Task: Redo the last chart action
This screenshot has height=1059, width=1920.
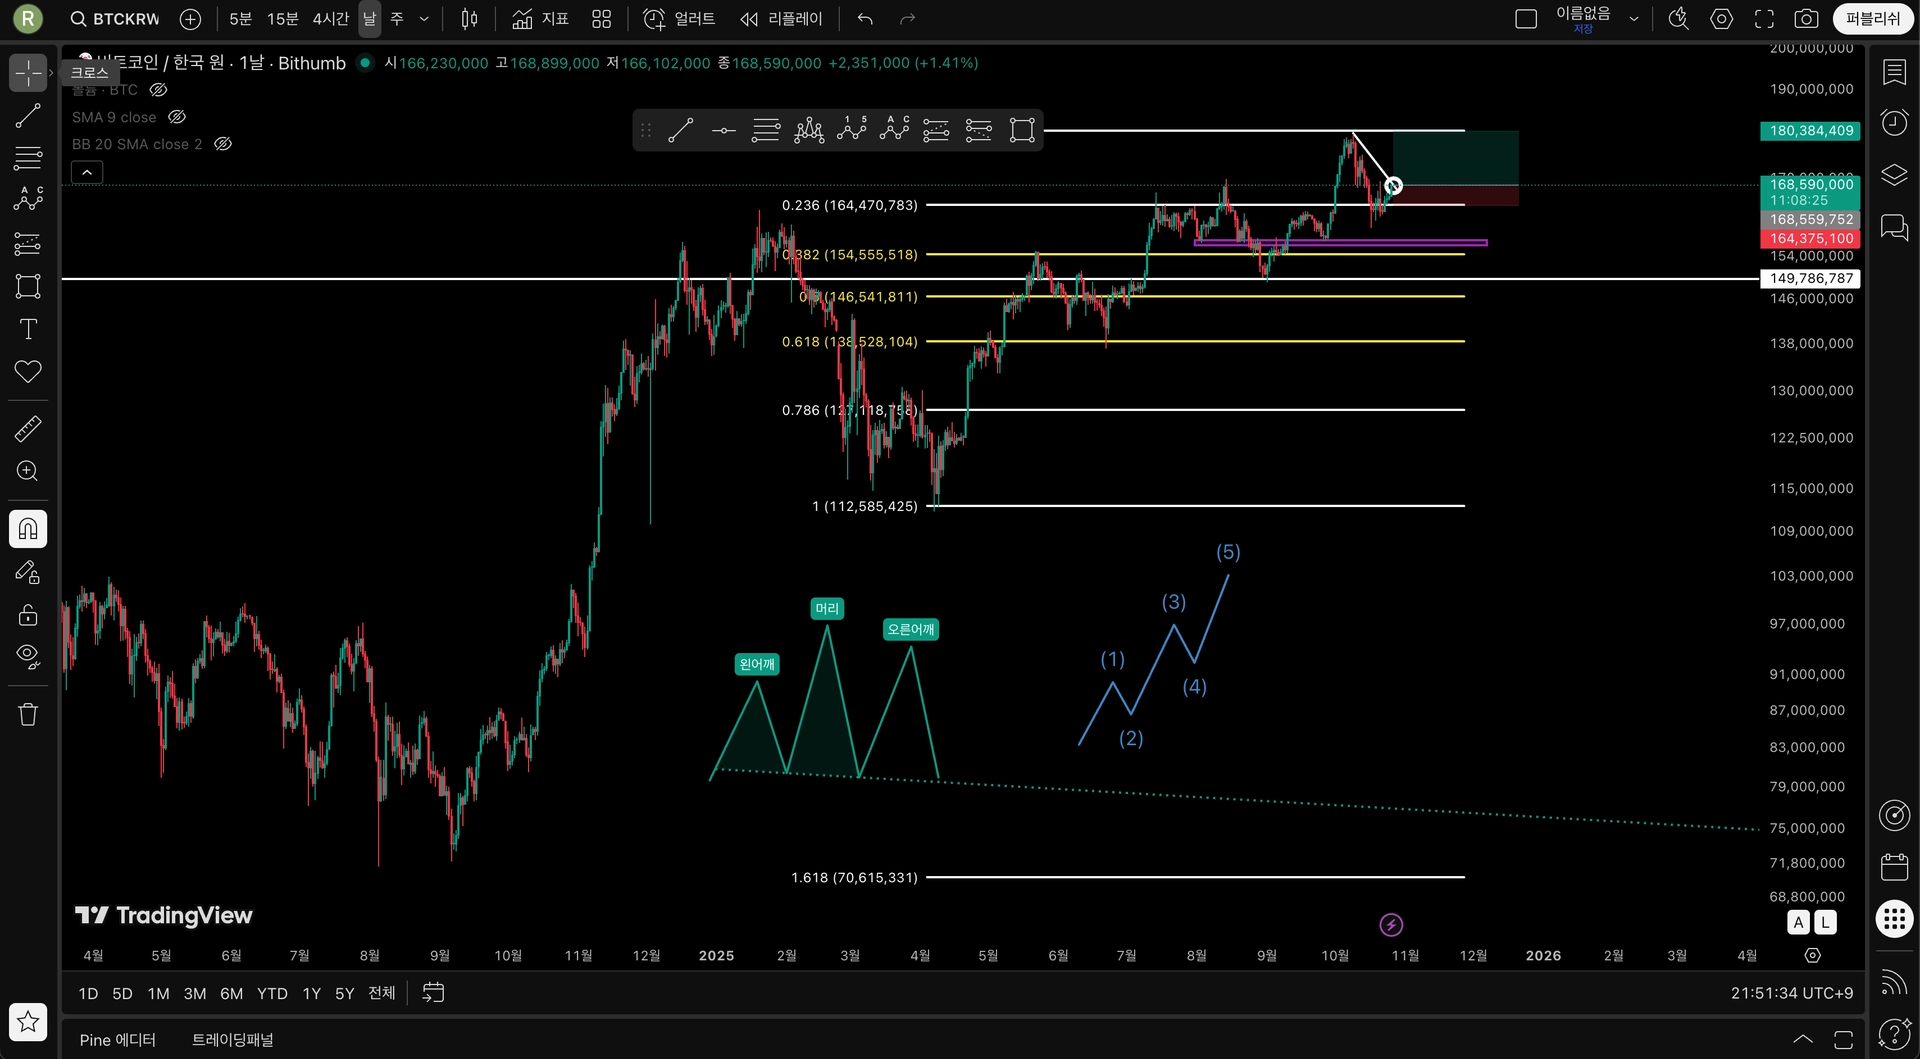Action: (x=907, y=19)
